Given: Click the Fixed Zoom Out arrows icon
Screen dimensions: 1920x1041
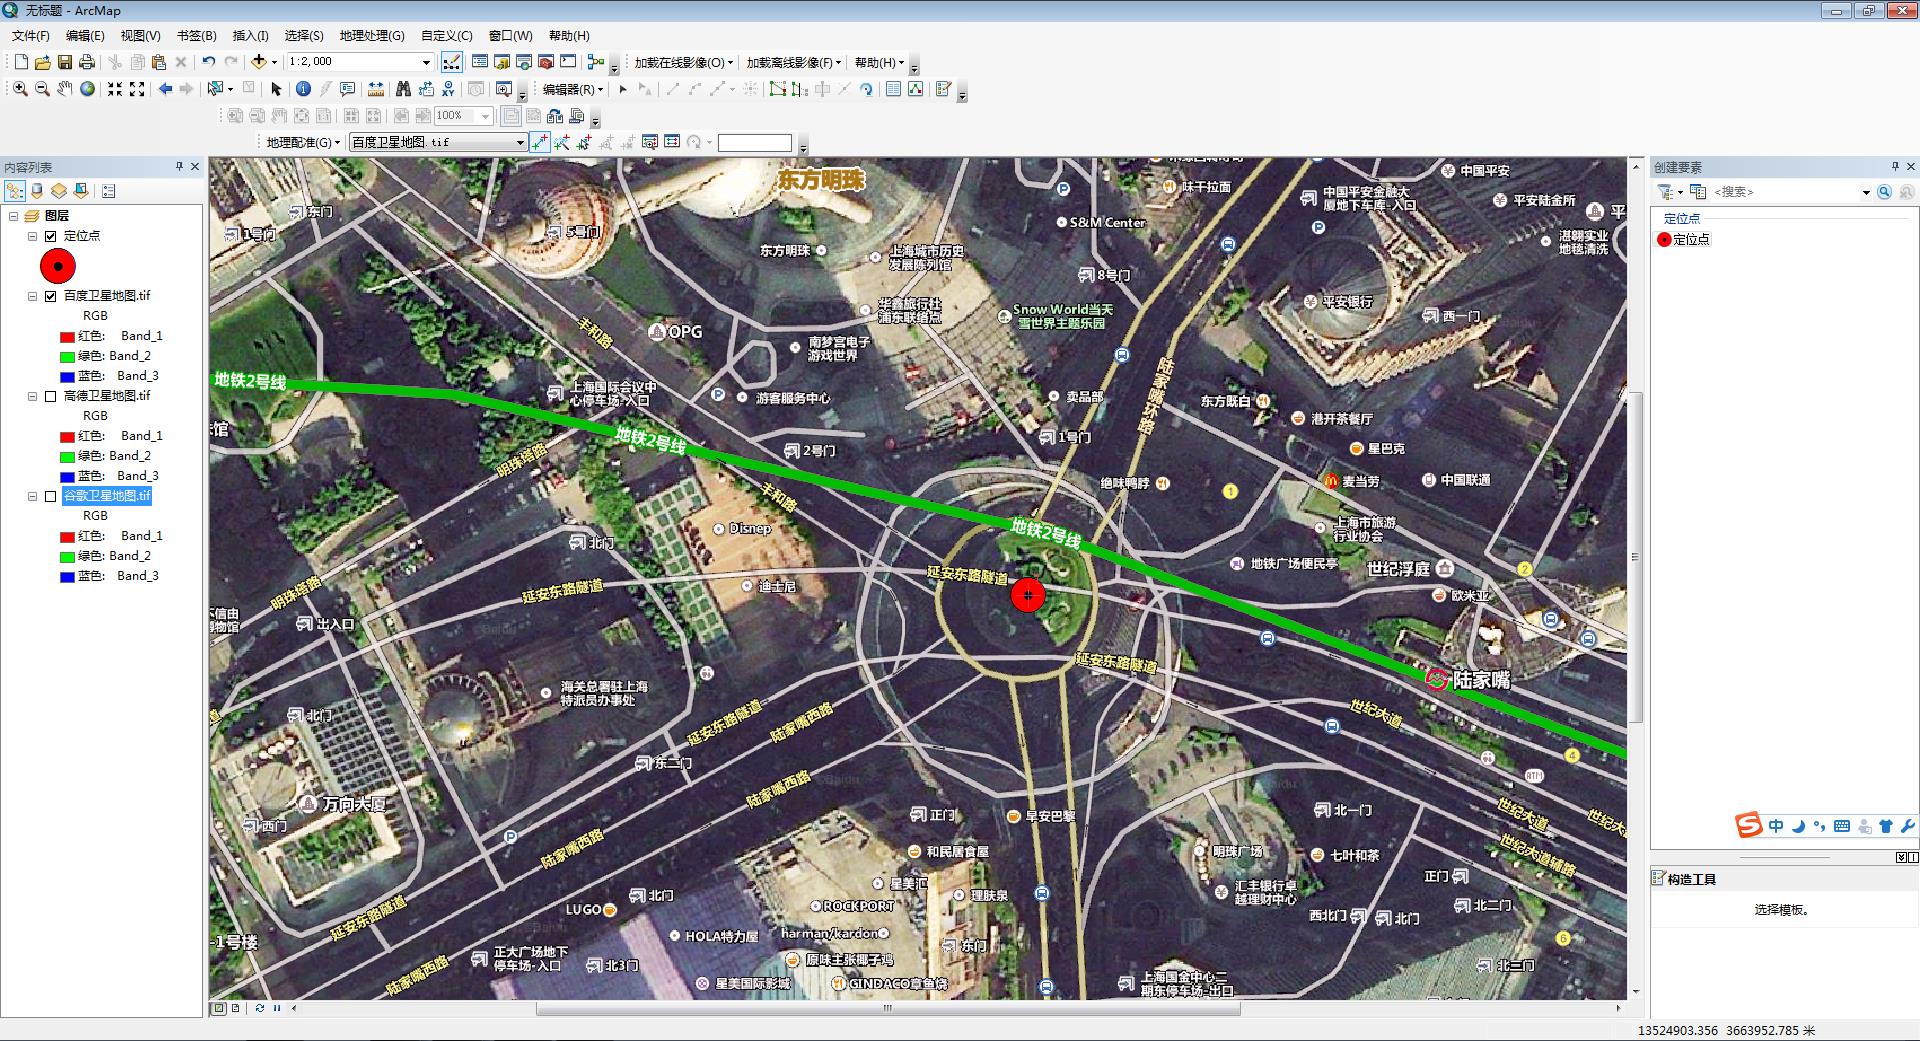Looking at the screenshot, I should point(137,89).
